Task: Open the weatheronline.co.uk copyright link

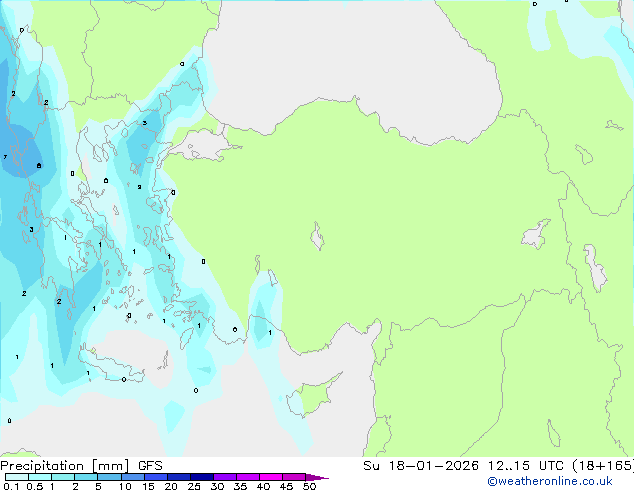Action: 550,481
